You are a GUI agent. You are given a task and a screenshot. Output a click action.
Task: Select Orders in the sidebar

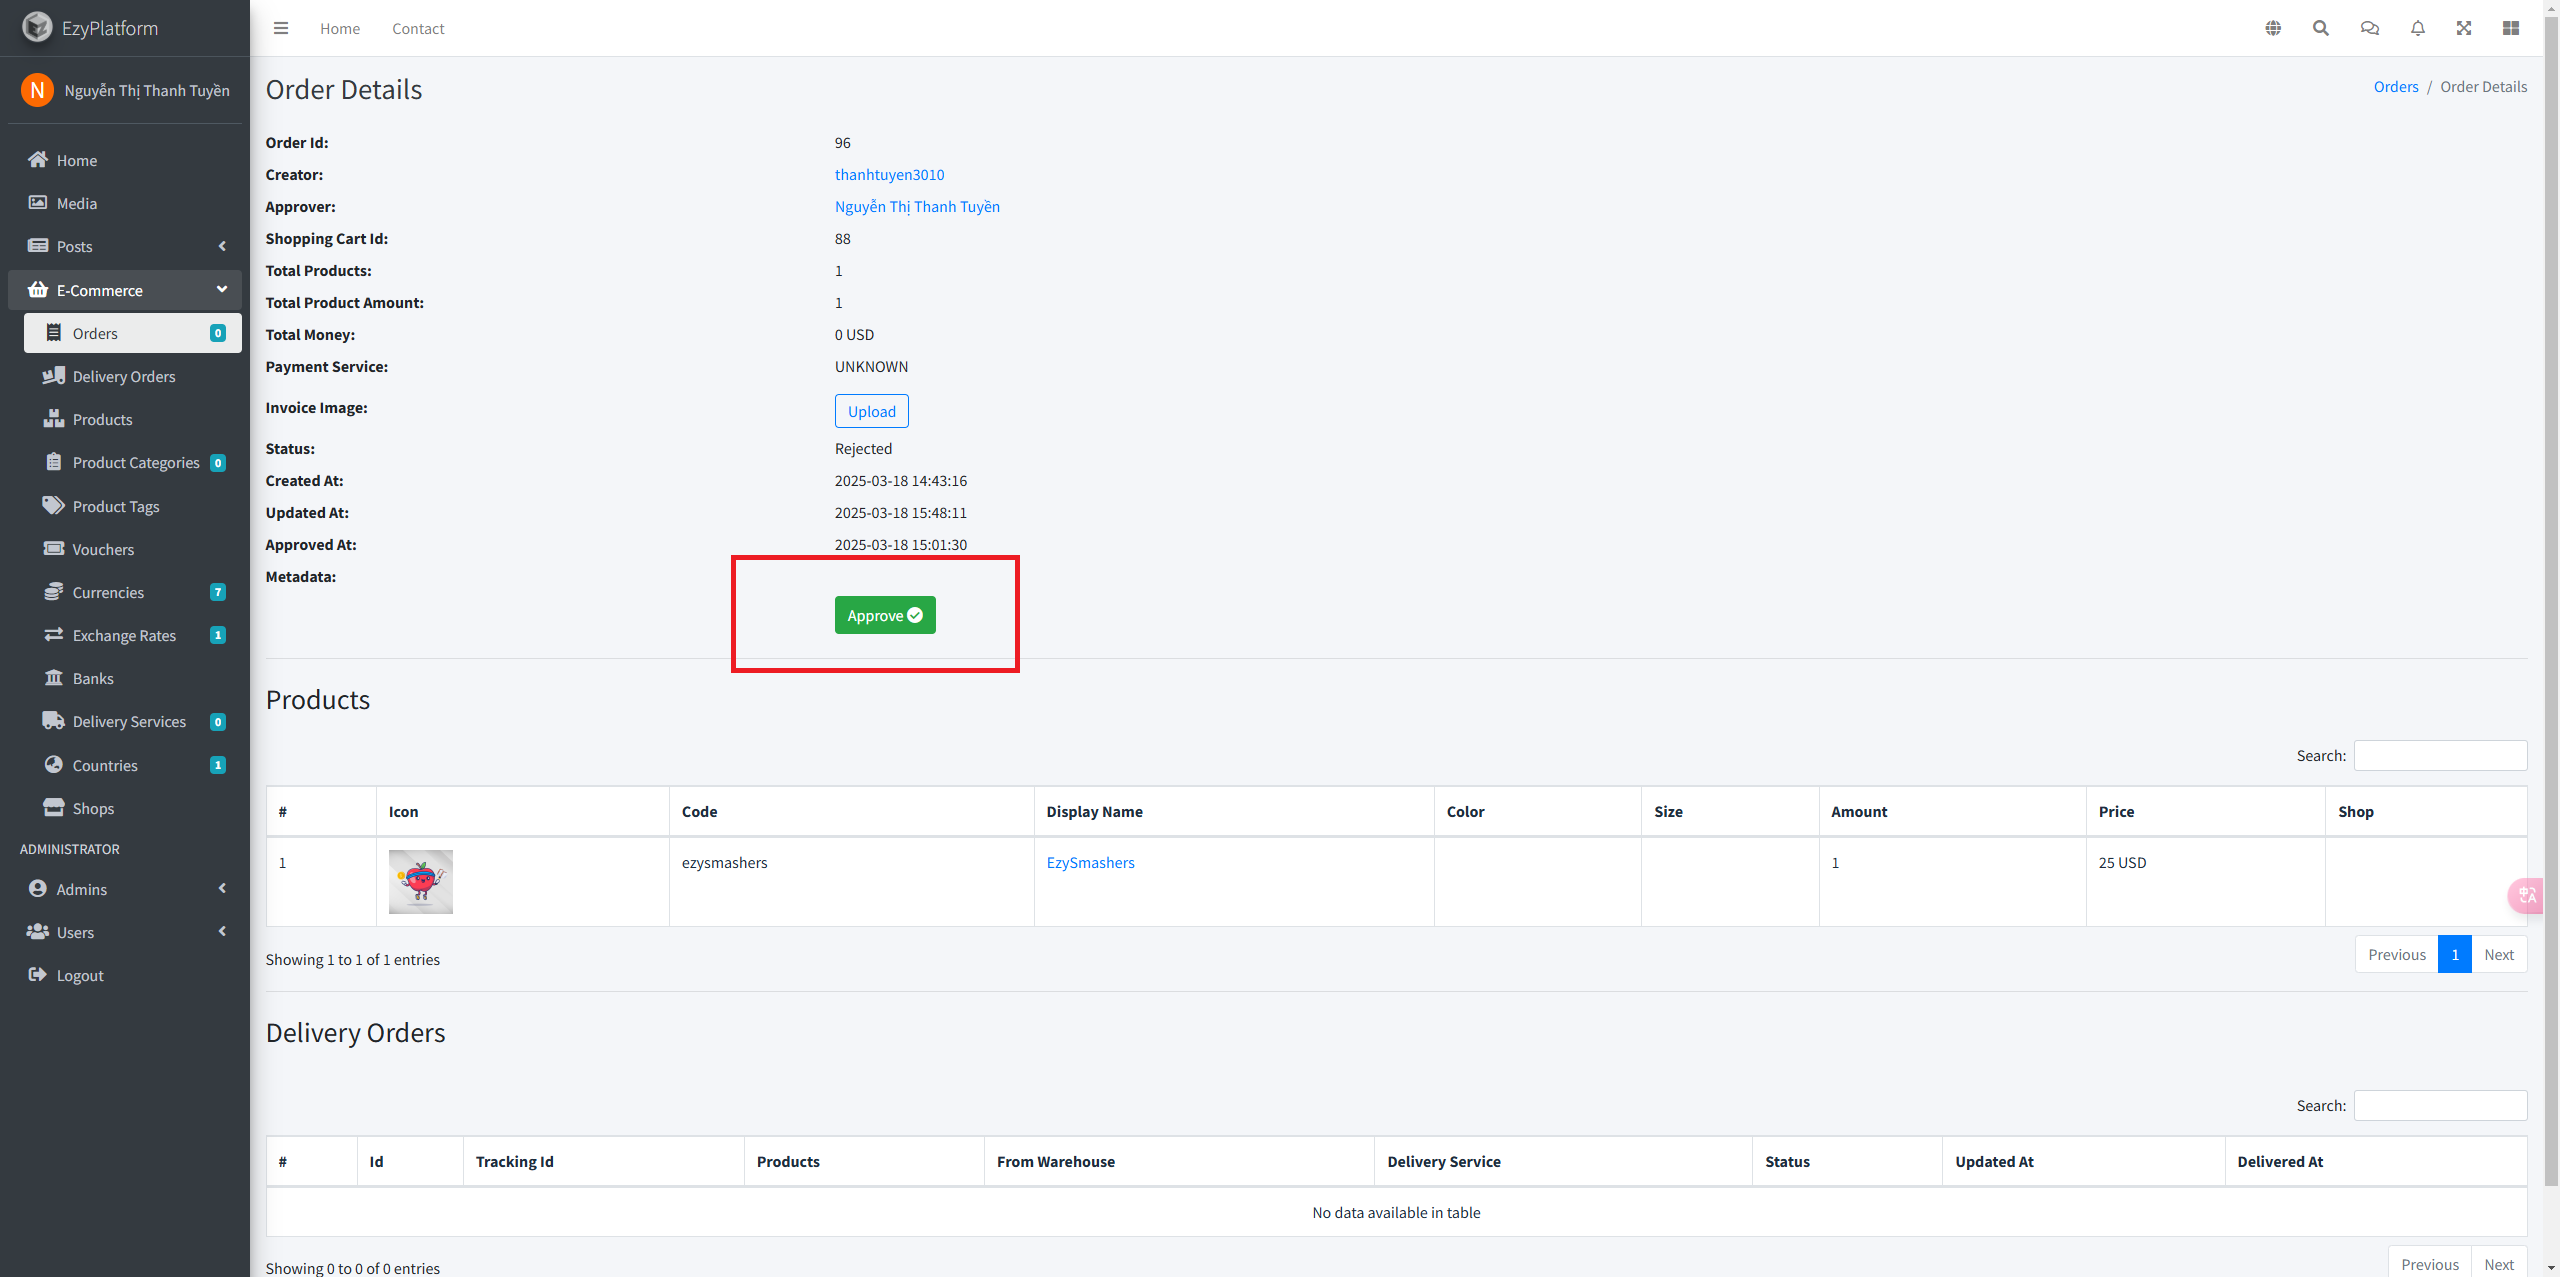click(x=133, y=333)
